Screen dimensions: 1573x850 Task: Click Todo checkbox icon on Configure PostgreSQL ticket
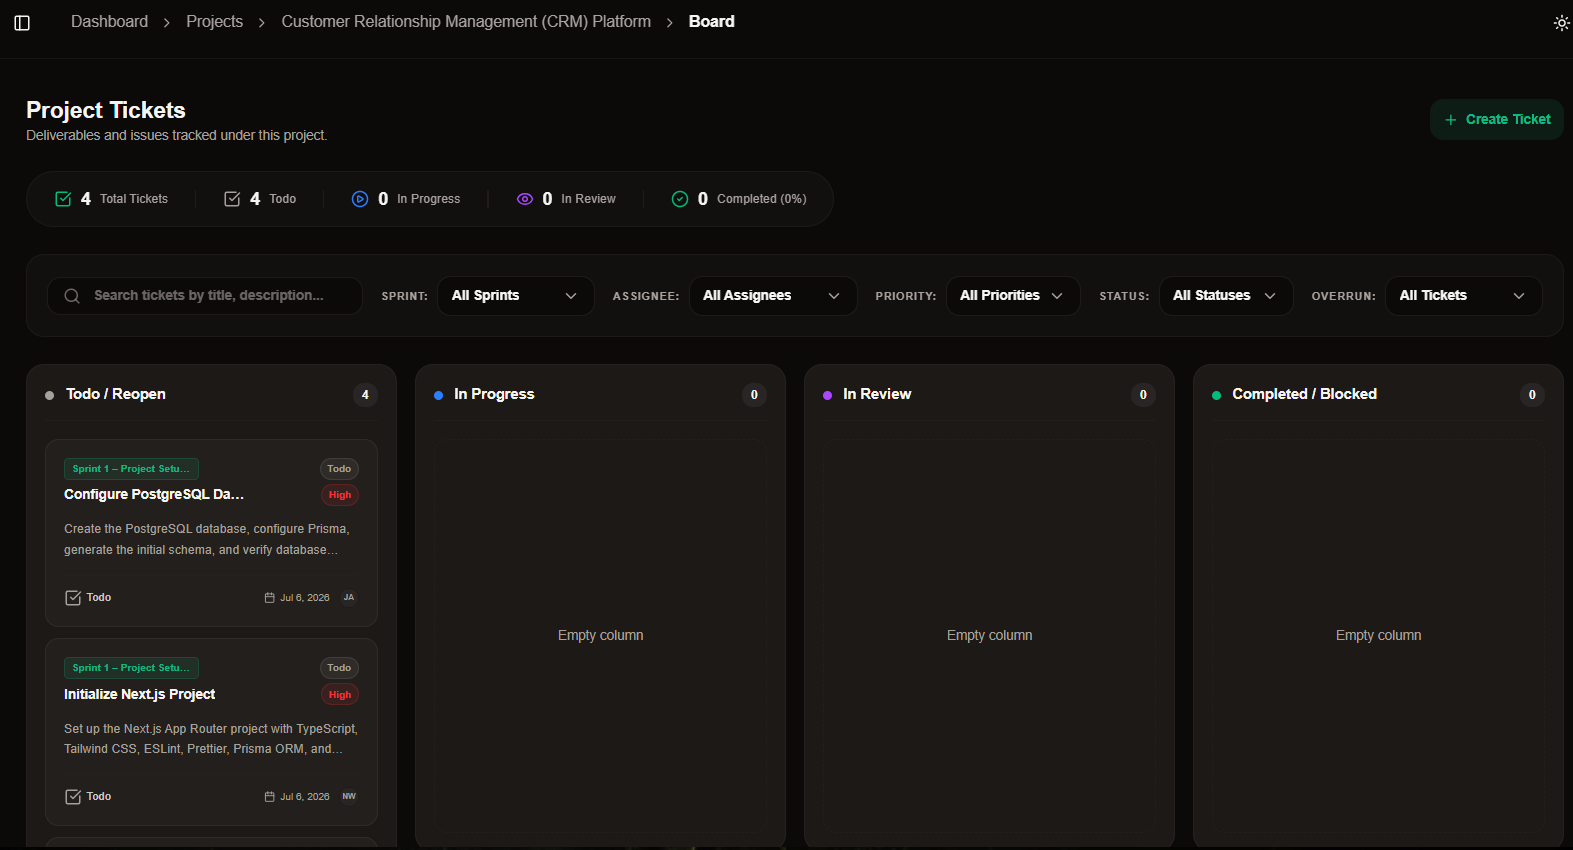coord(73,598)
